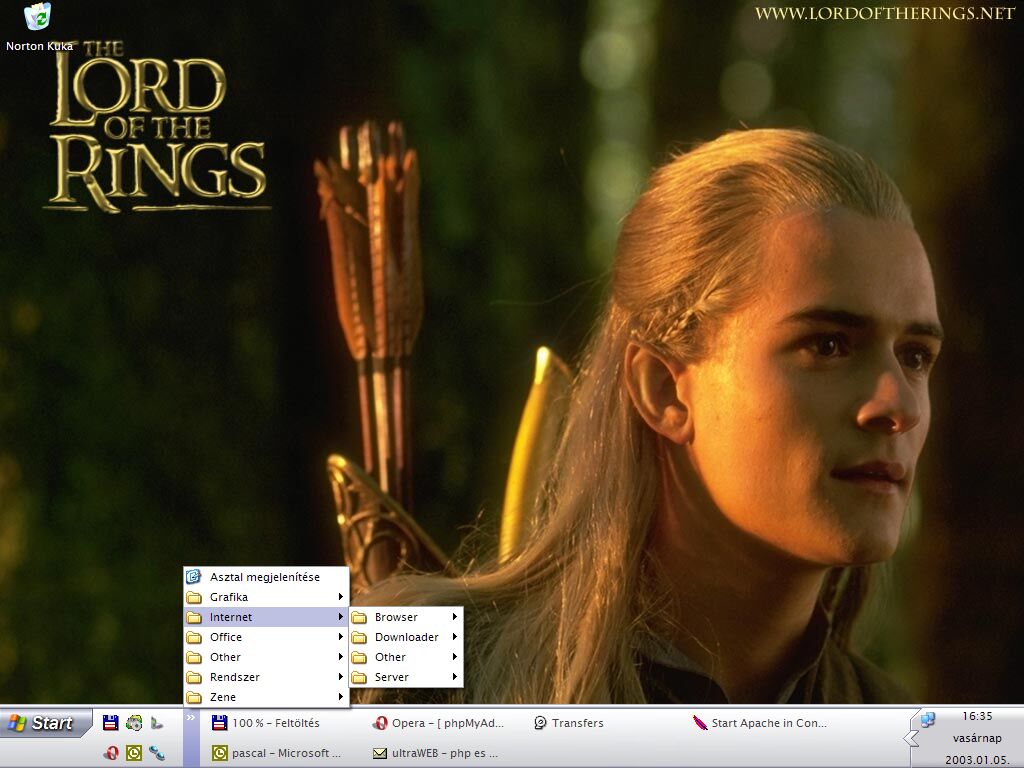Click the green globe quick launch icon
The width and height of the screenshot is (1024, 768).
click(x=133, y=723)
